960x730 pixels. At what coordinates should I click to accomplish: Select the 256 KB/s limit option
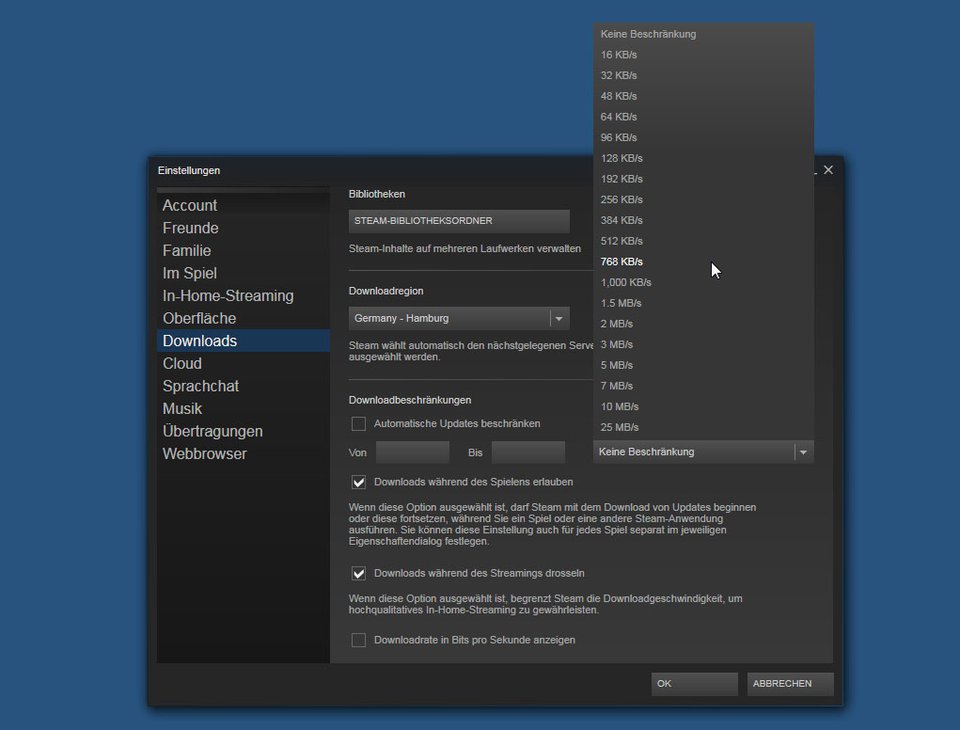click(703, 200)
